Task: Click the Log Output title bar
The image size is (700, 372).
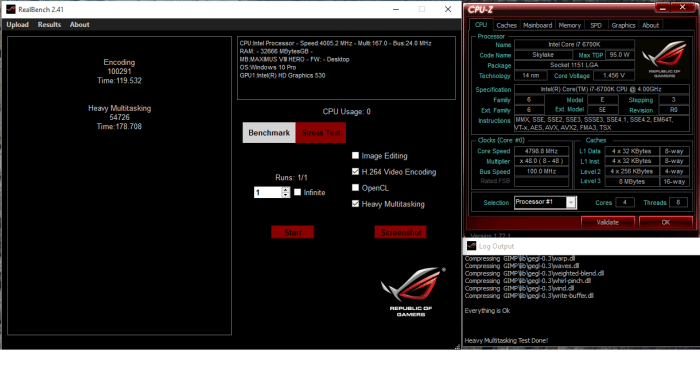Action: point(581,246)
